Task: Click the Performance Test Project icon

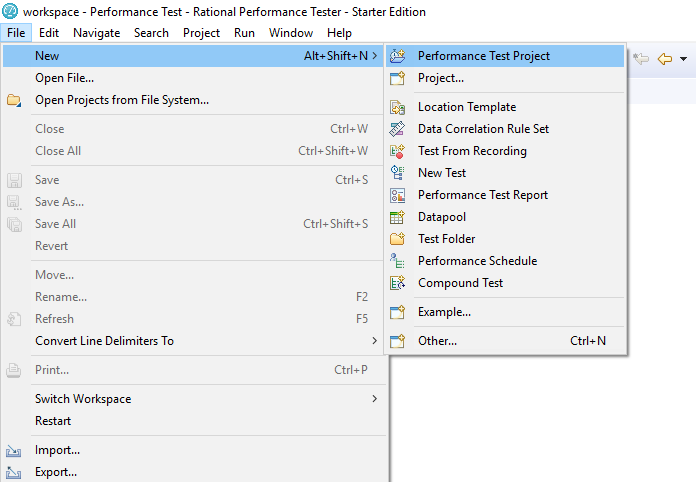Action: click(x=397, y=56)
